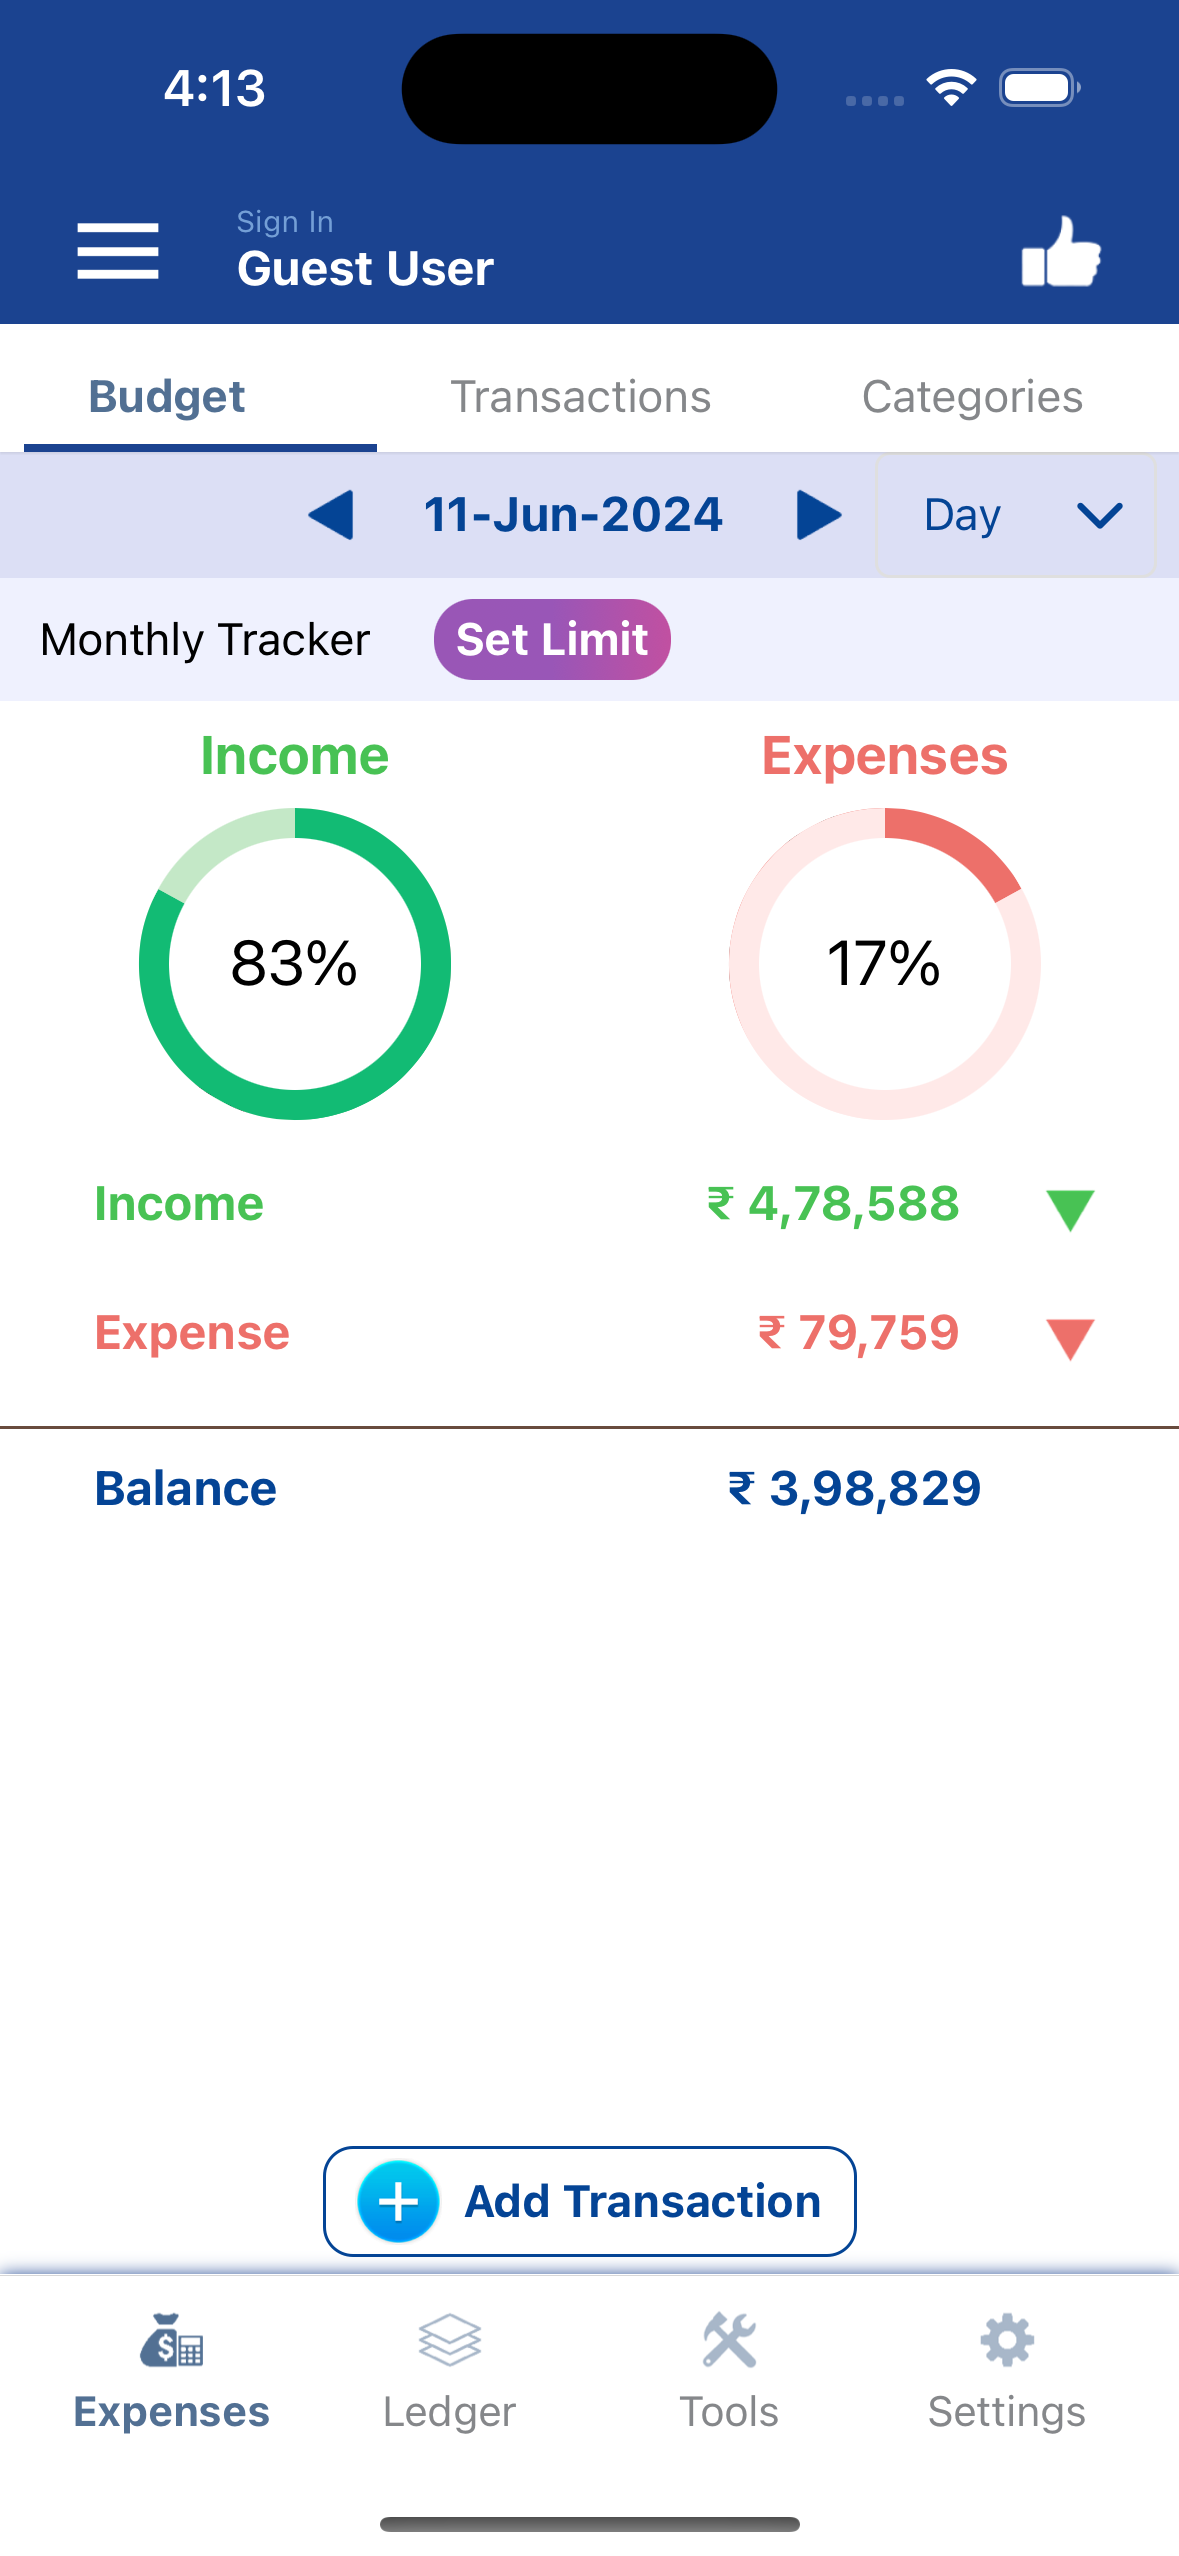Viewport: 1179px width, 2556px height.
Task: Select the Expenses bottom navigation icon
Action: coord(171,2341)
